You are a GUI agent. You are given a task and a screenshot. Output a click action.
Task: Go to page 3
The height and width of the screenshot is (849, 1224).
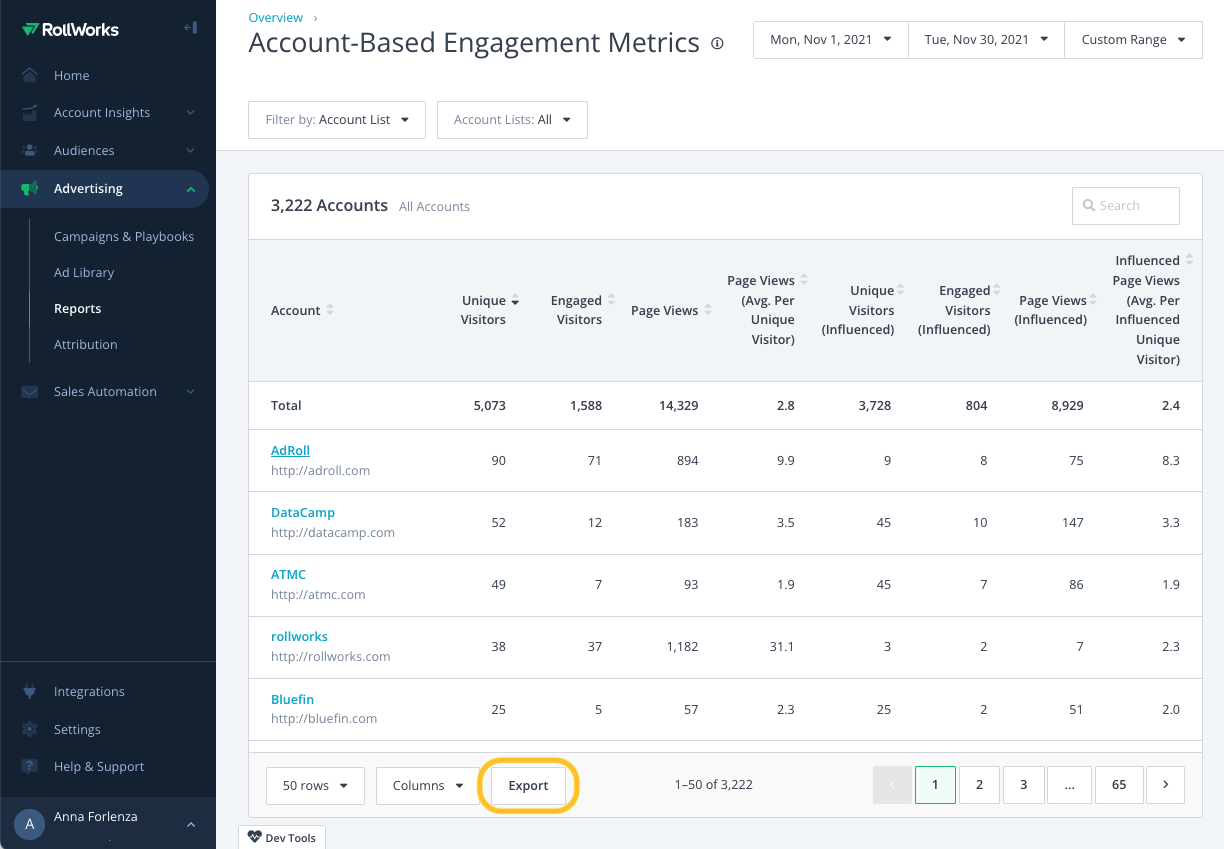point(1024,785)
